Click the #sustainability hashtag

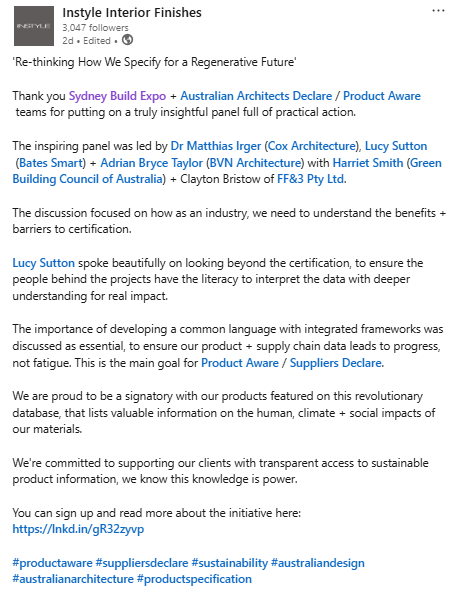(x=230, y=563)
